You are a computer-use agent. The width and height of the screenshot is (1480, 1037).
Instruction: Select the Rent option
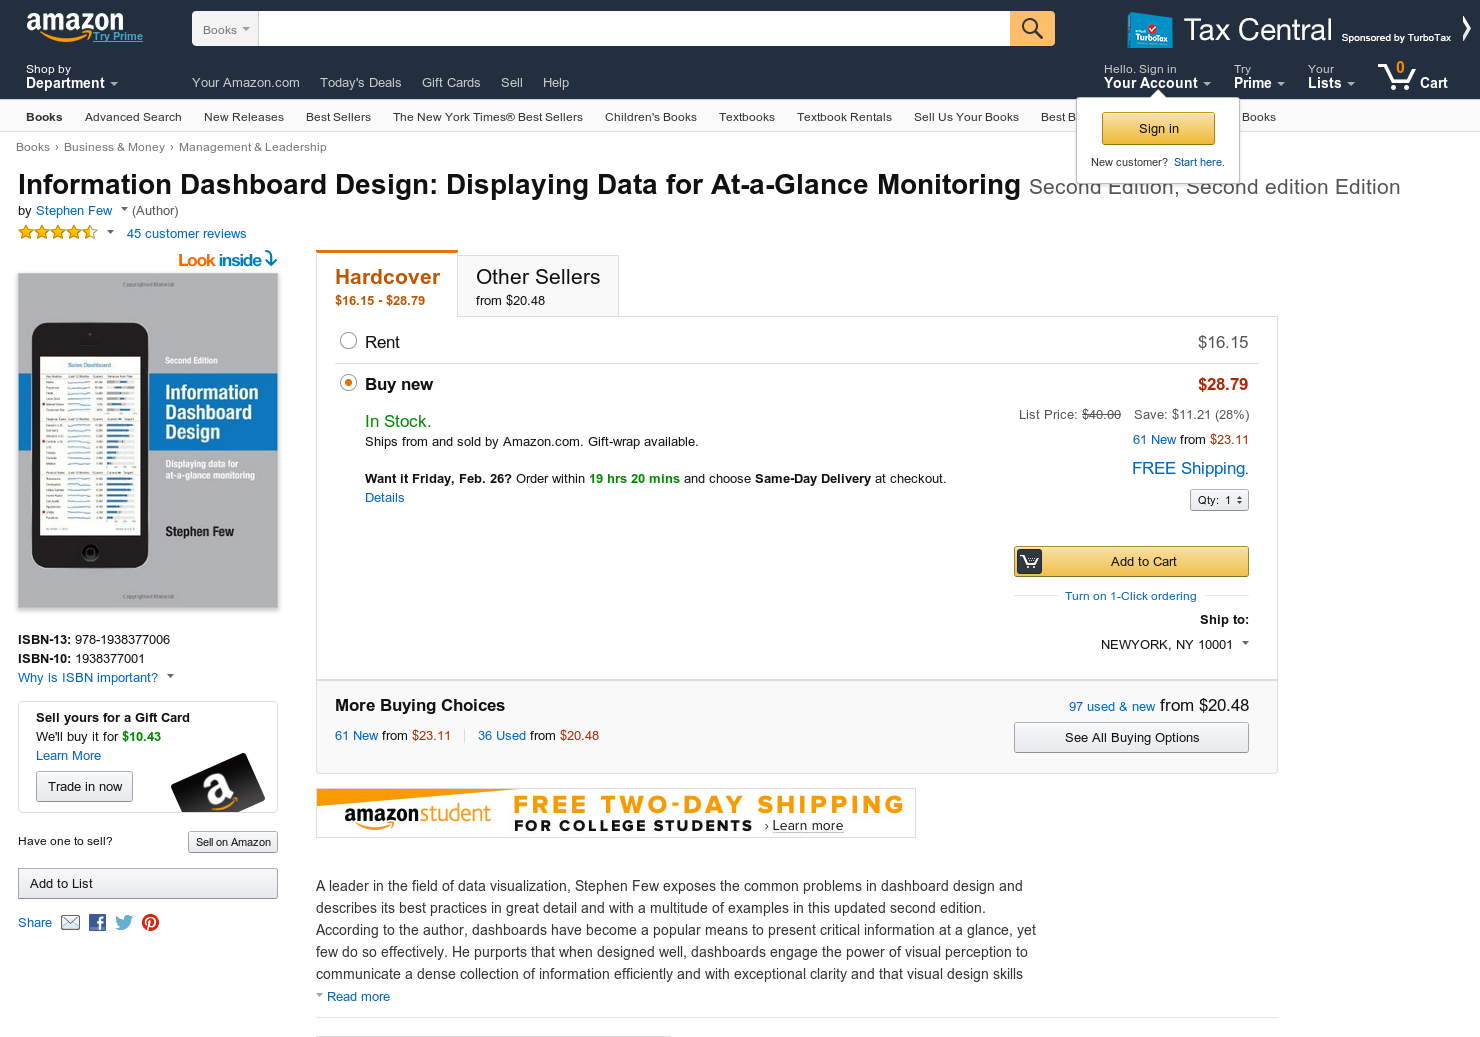pyautogui.click(x=348, y=340)
